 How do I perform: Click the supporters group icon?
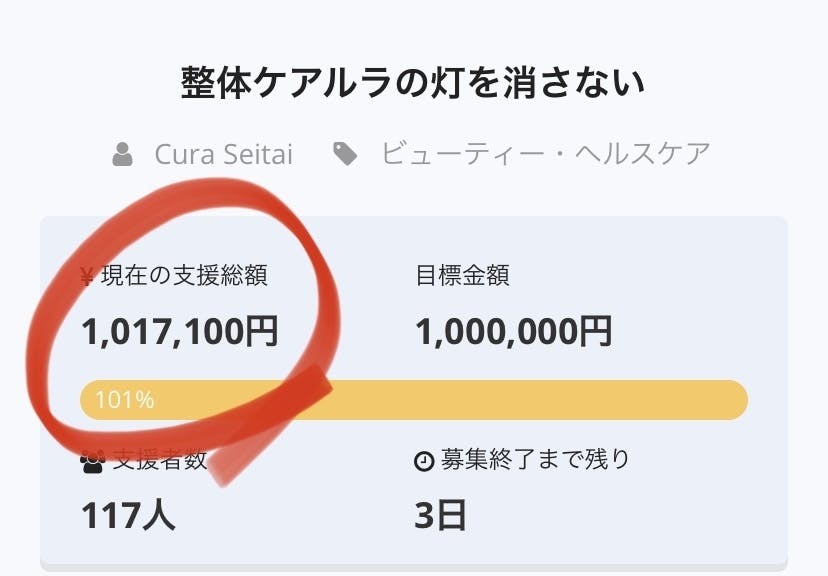[92, 462]
